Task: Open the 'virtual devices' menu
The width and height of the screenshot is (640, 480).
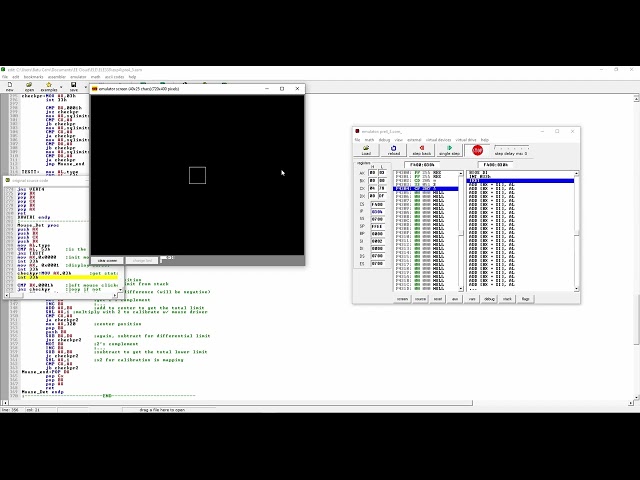Action: pyautogui.click(x=438, y=140)
